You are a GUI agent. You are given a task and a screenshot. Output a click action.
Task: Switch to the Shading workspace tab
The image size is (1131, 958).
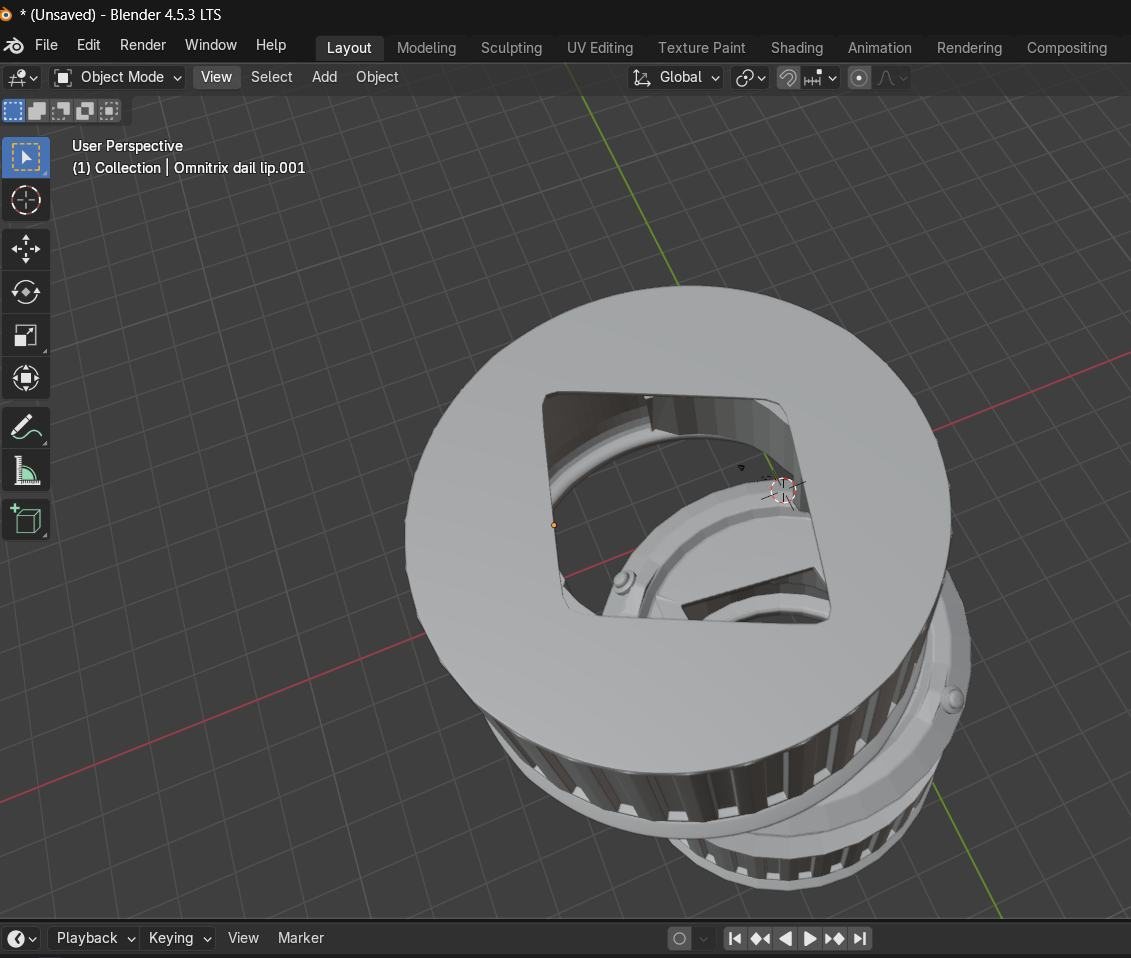[797, 48]
